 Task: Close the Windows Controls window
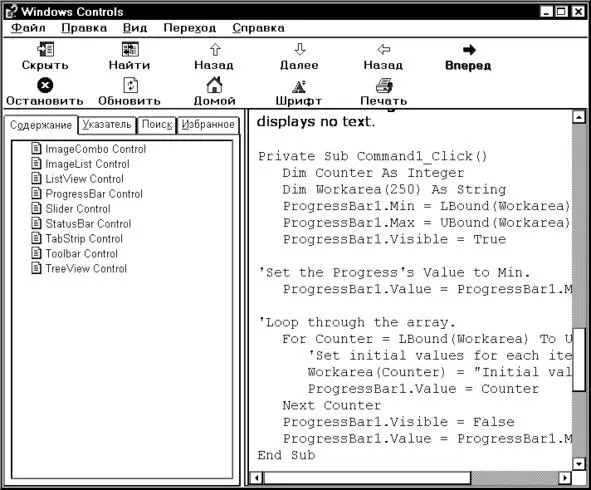[x=578, y=12]
